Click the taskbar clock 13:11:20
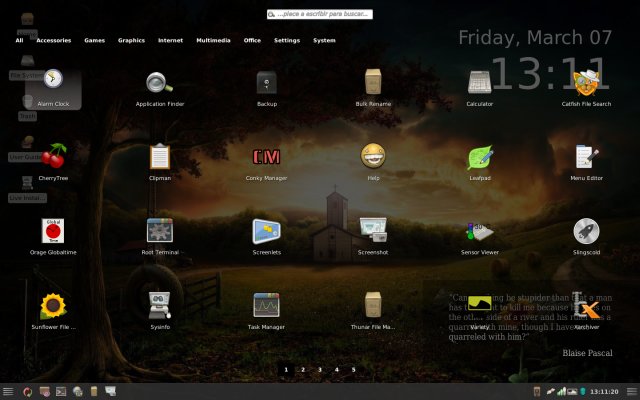This screenshot has height=400, width=640. click(x=604, y=392)
